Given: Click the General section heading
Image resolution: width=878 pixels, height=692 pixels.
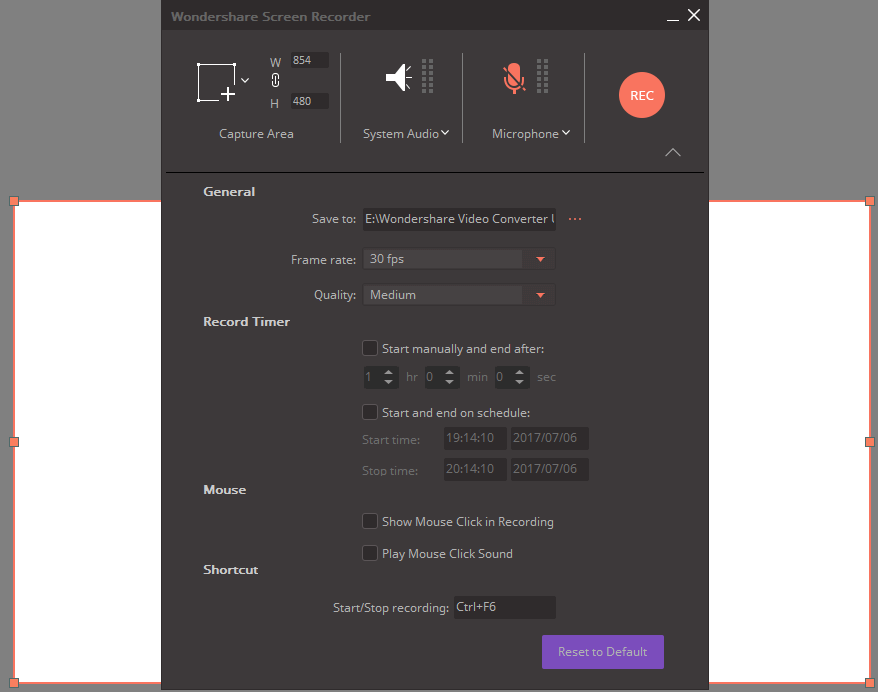Looking at the screenshot, I should click(229, 191).
